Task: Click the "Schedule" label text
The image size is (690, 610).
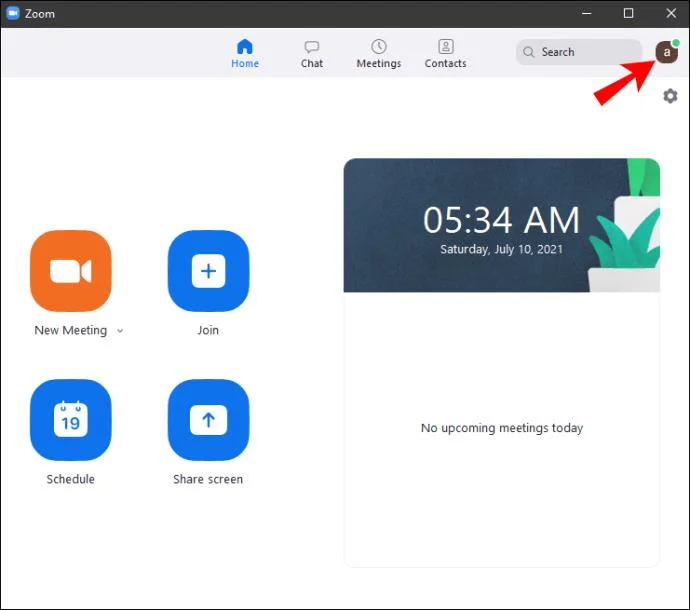Action: [71, 479]
